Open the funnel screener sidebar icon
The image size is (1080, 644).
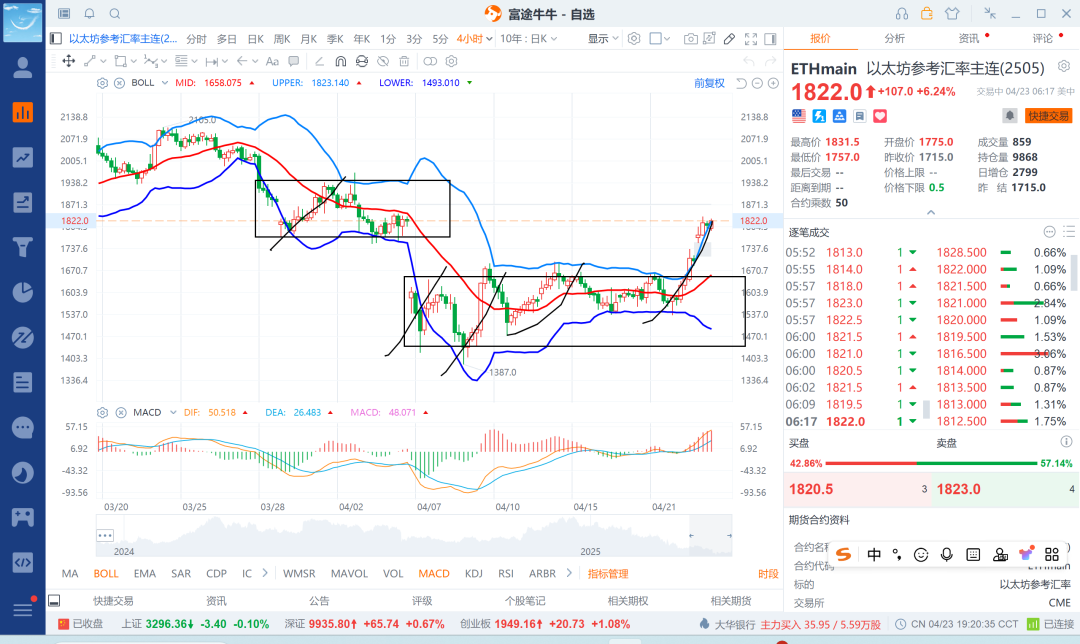pos(23,247)
